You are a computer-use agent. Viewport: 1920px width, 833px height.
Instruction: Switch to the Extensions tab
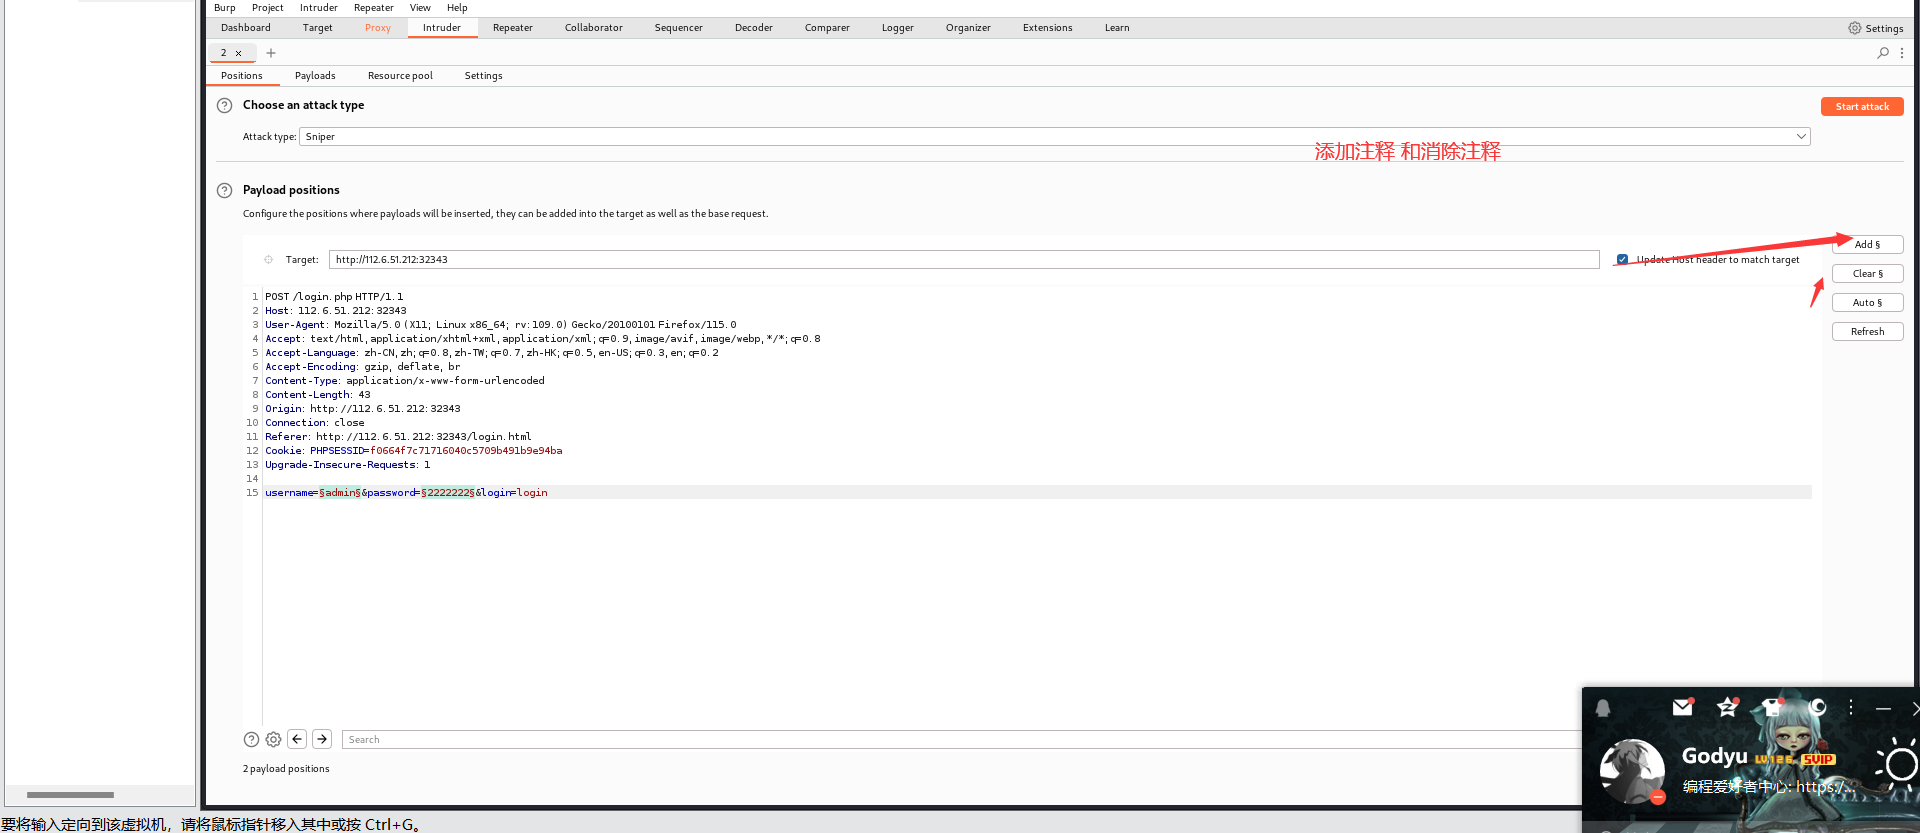point(1048,28)
